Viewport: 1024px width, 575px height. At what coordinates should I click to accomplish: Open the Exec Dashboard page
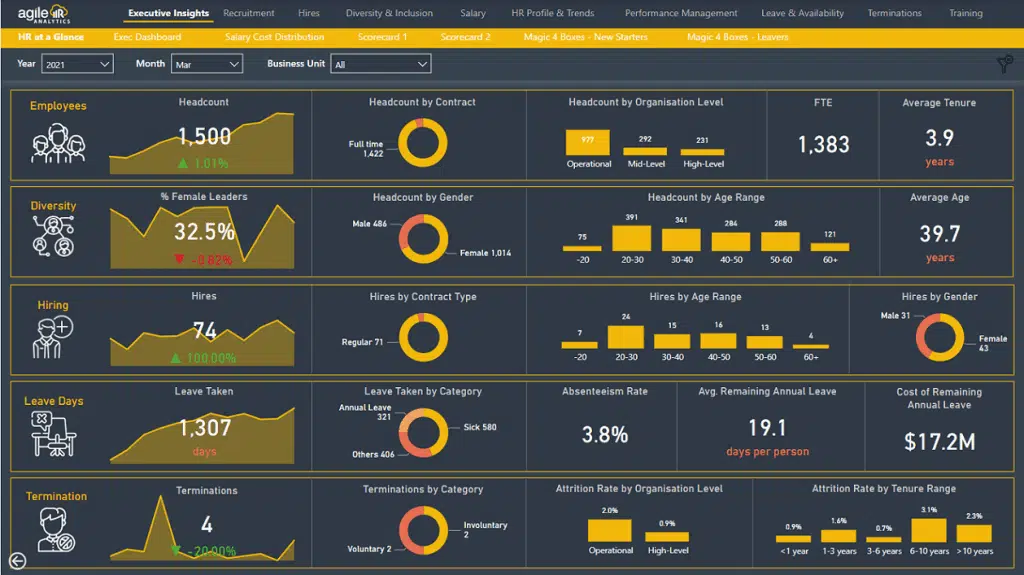tap(147, 37)
